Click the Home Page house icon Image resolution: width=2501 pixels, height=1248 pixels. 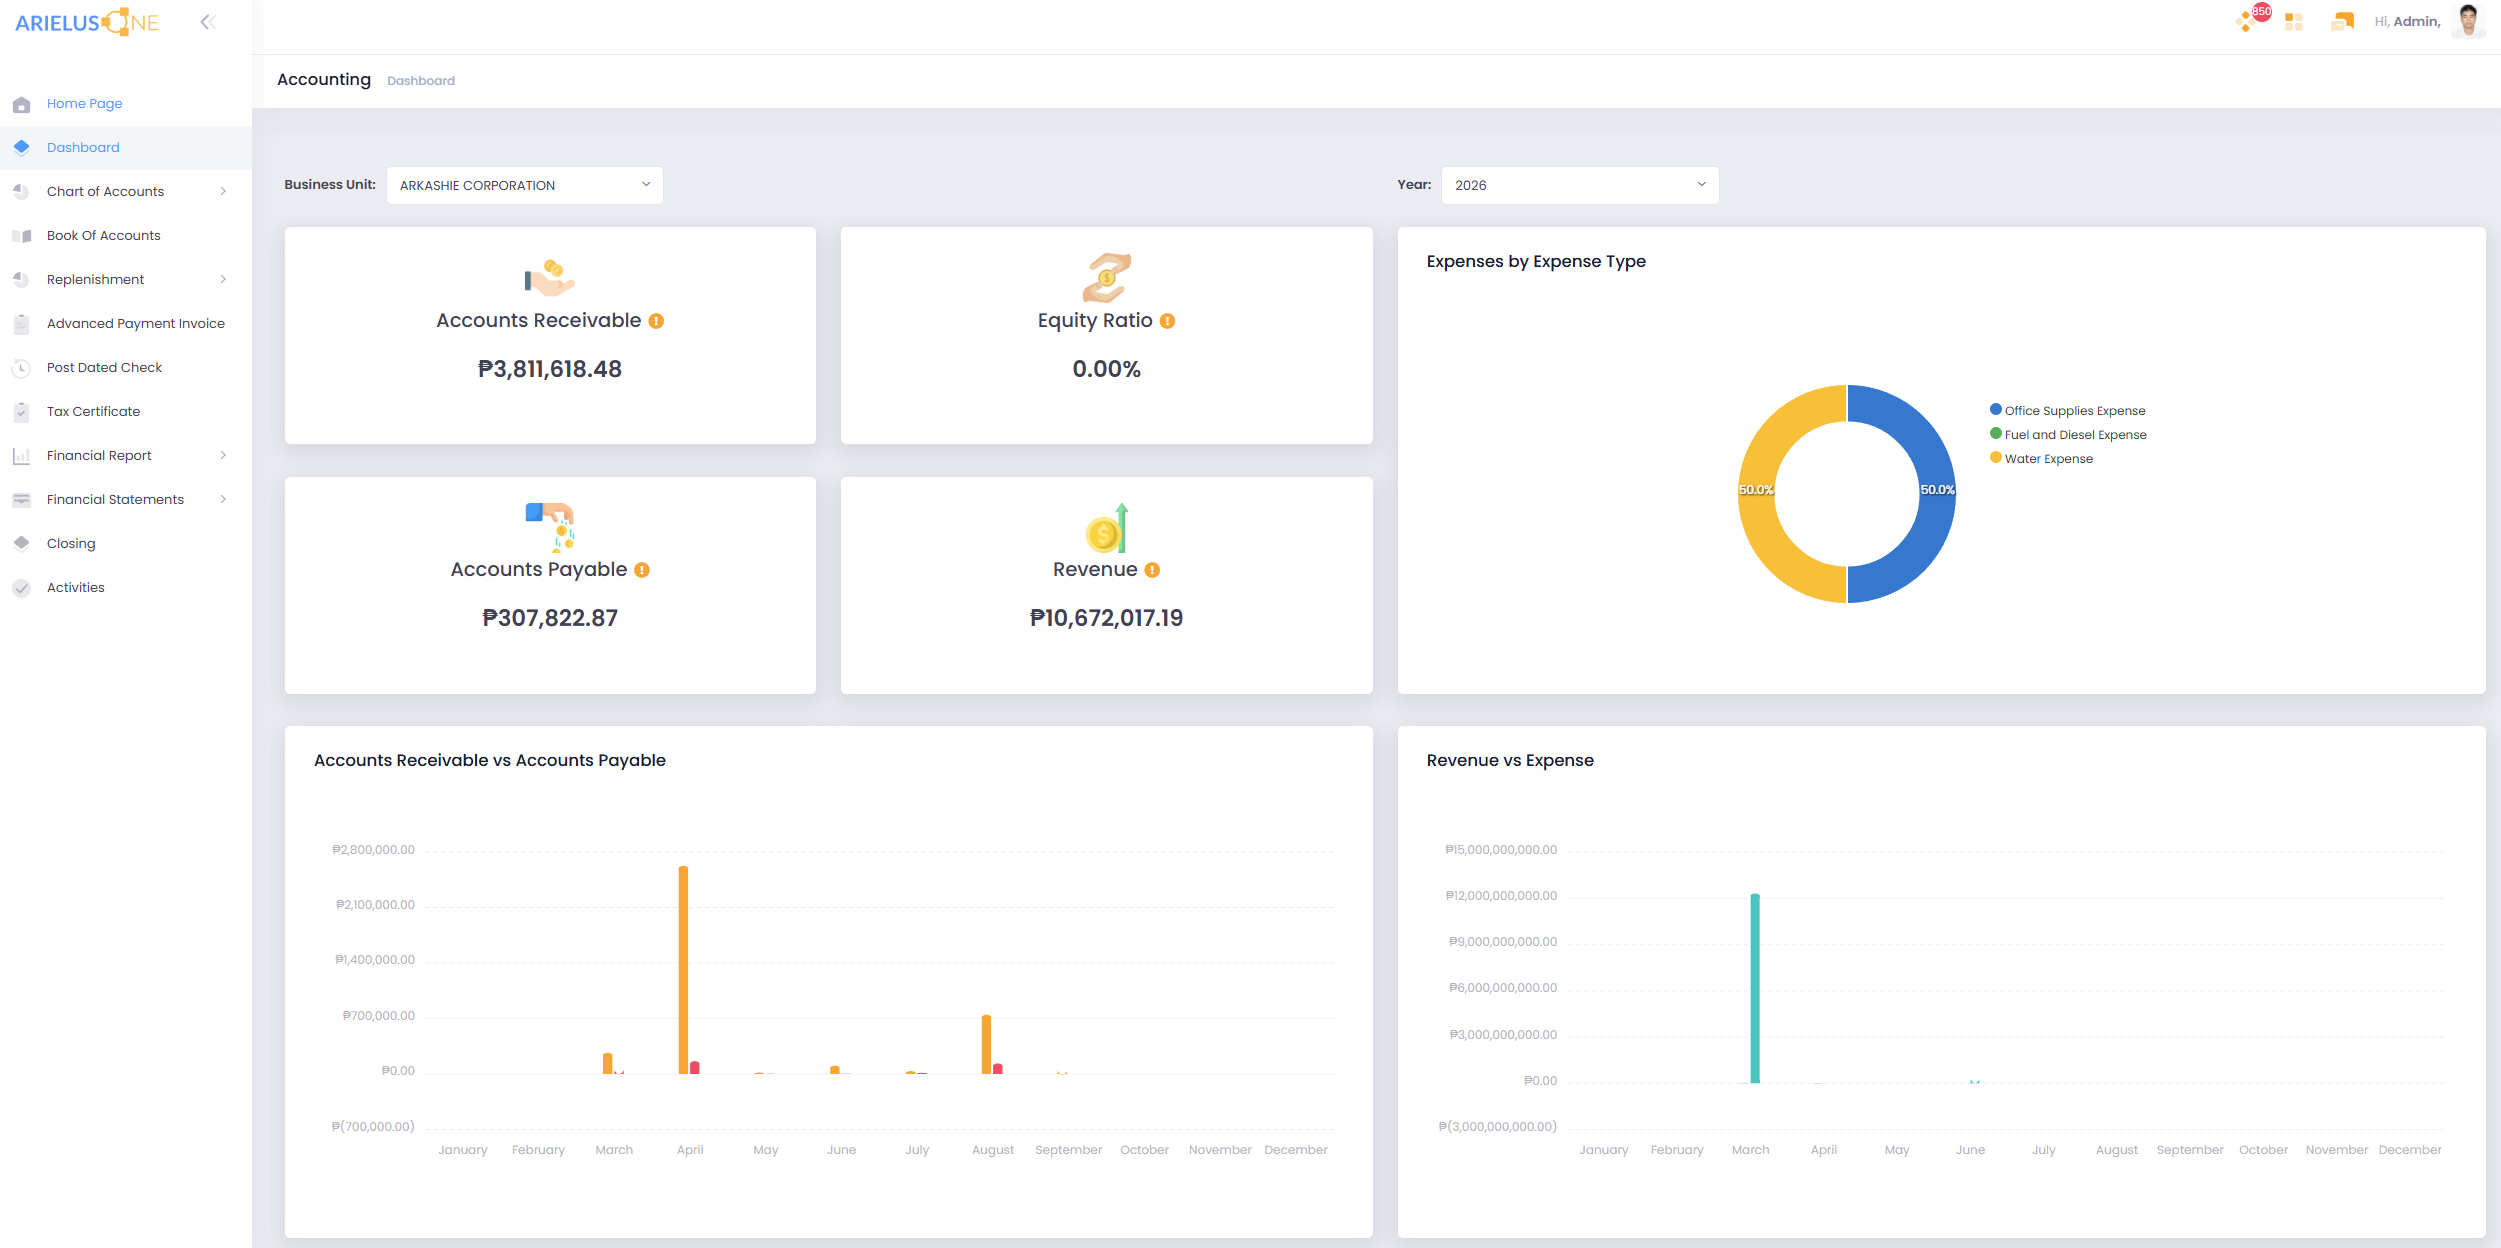pos(21,104)
